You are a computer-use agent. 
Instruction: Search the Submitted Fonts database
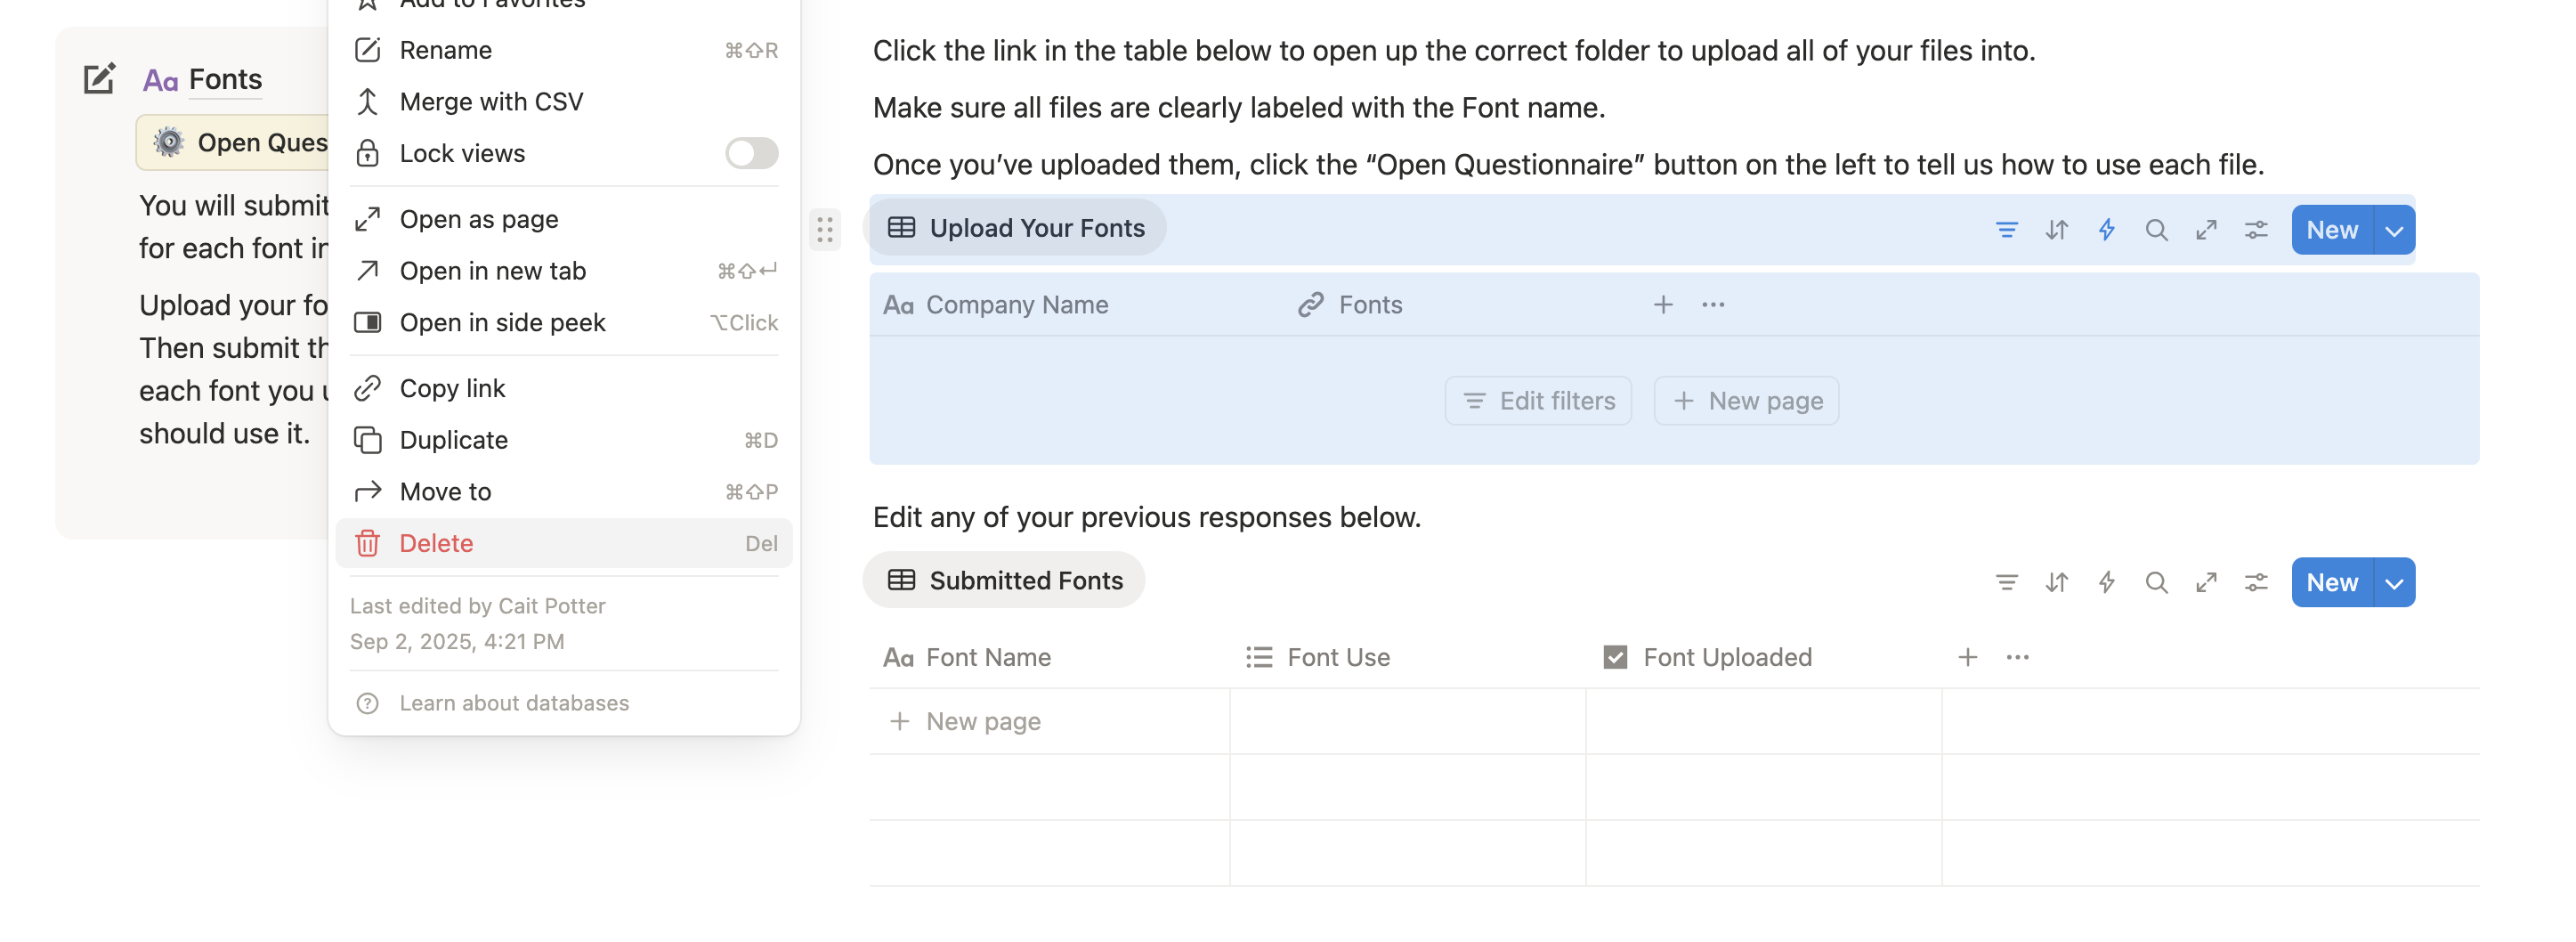(x=2156, y=582)
